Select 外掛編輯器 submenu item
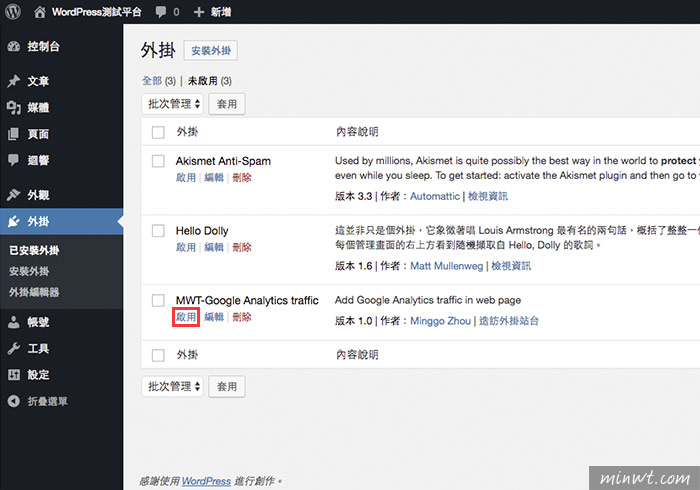 [x=34, y=292]
